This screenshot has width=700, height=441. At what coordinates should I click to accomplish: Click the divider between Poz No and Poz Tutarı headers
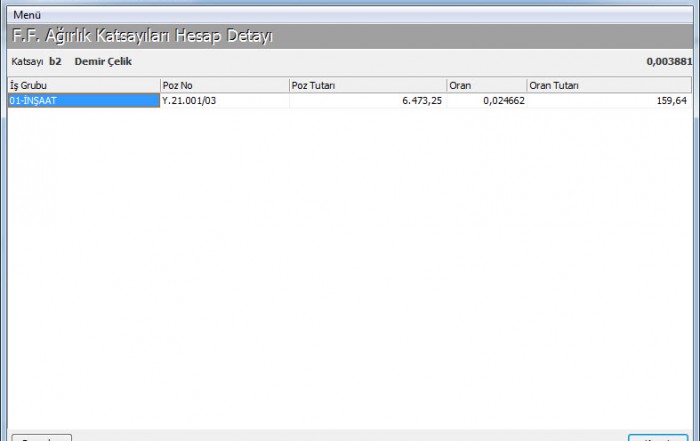289,86
